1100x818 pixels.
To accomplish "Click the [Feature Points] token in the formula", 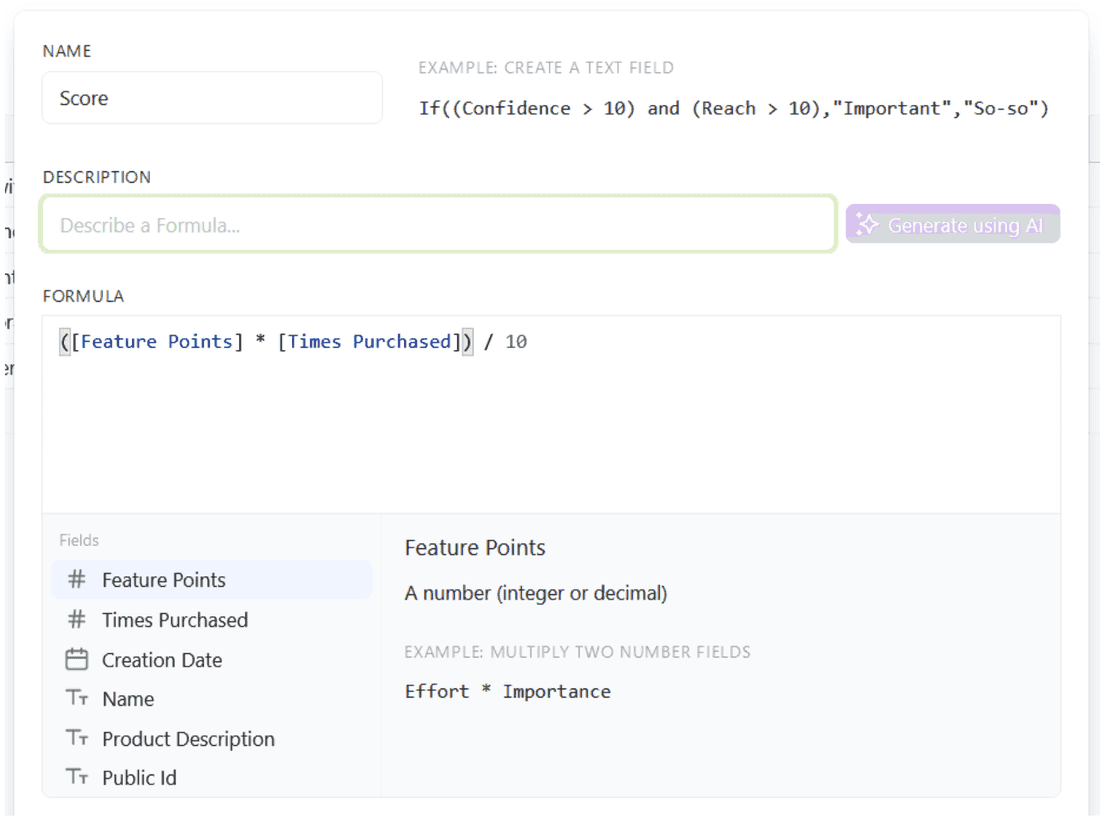I will (157, 342).
